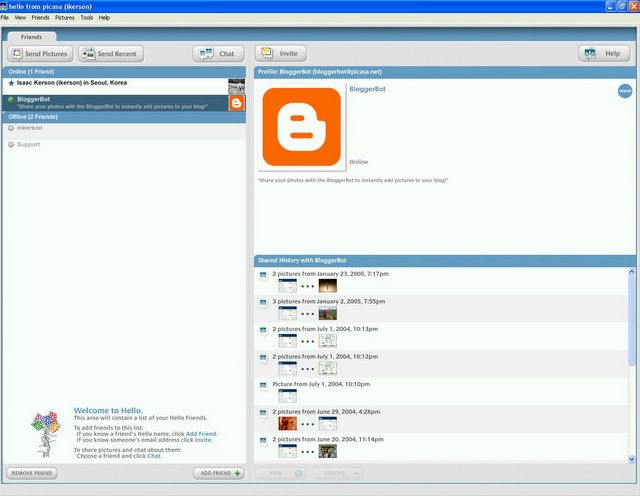This screenshot has height=496, width=640.
Task: Click the Add Friend button
Action: [x=219, y=473]
